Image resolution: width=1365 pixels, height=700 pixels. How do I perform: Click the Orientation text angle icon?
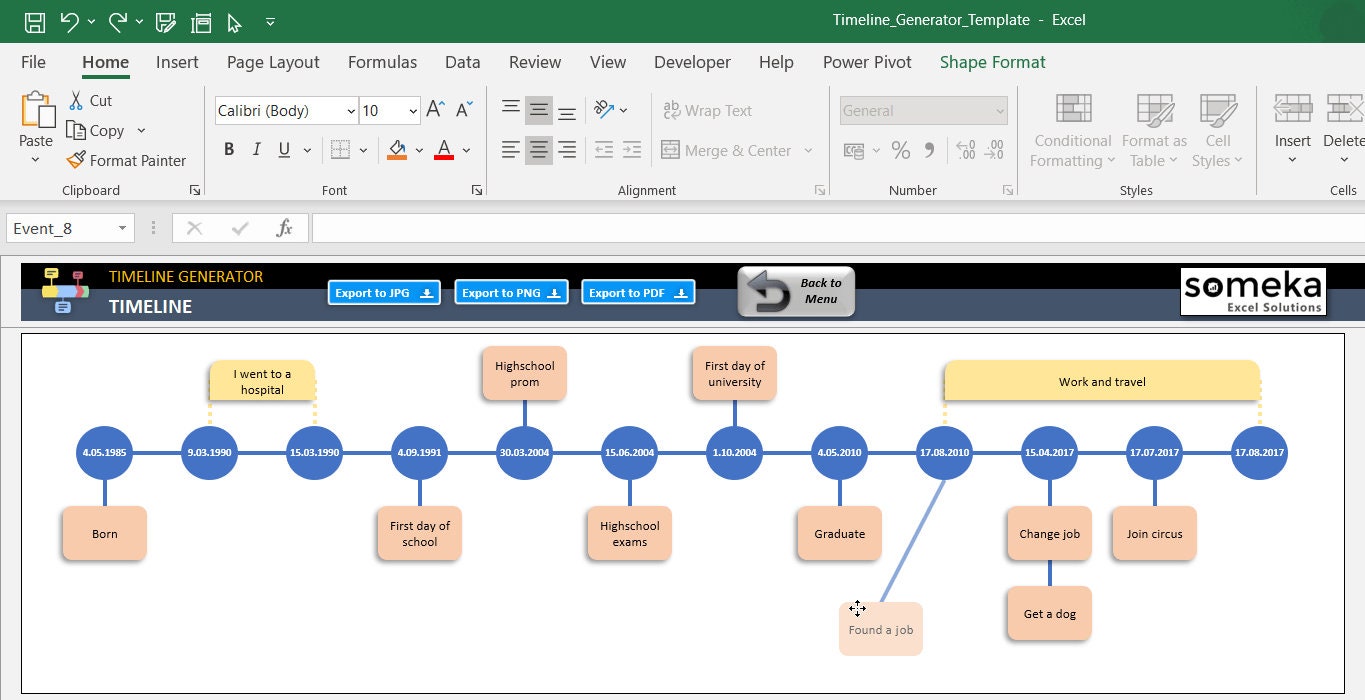[x=604, y=110]
